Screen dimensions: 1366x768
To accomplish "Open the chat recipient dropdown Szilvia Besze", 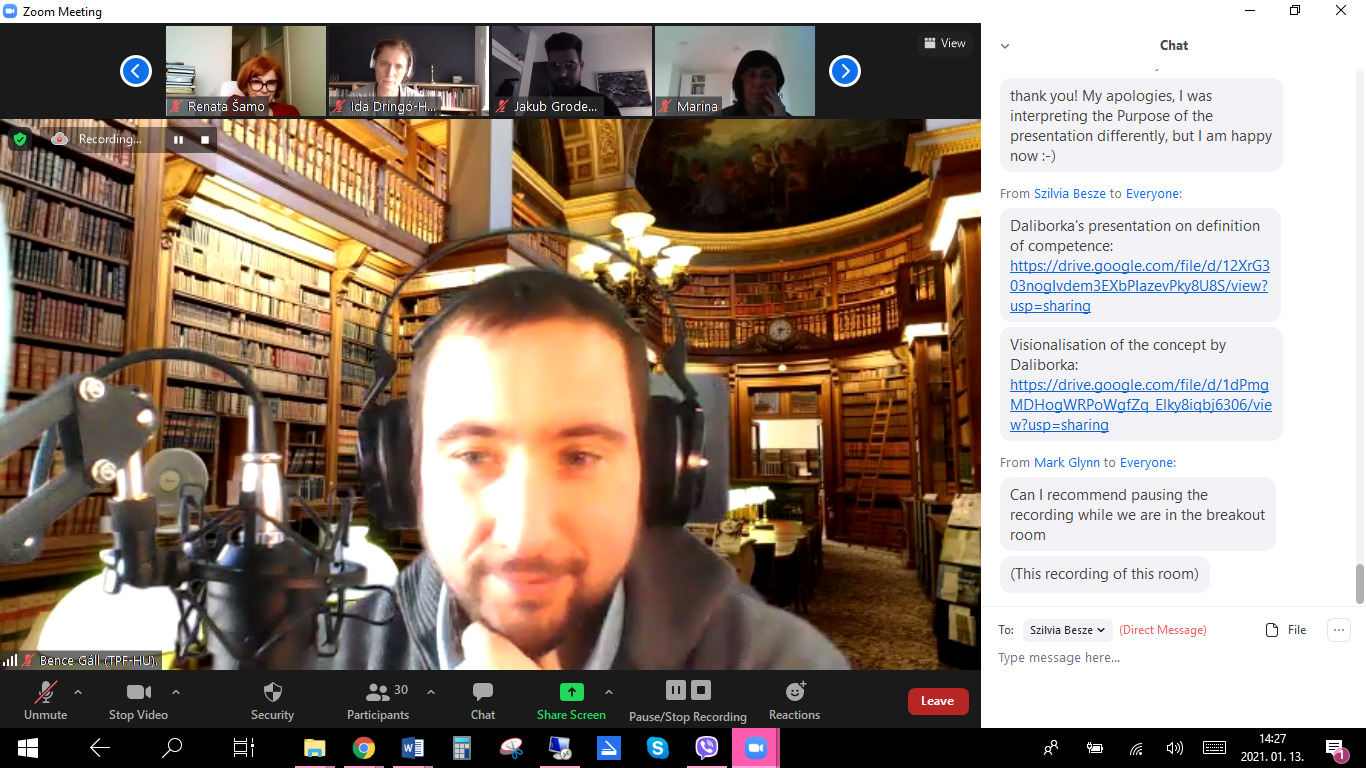I will tap(1067, 630).
